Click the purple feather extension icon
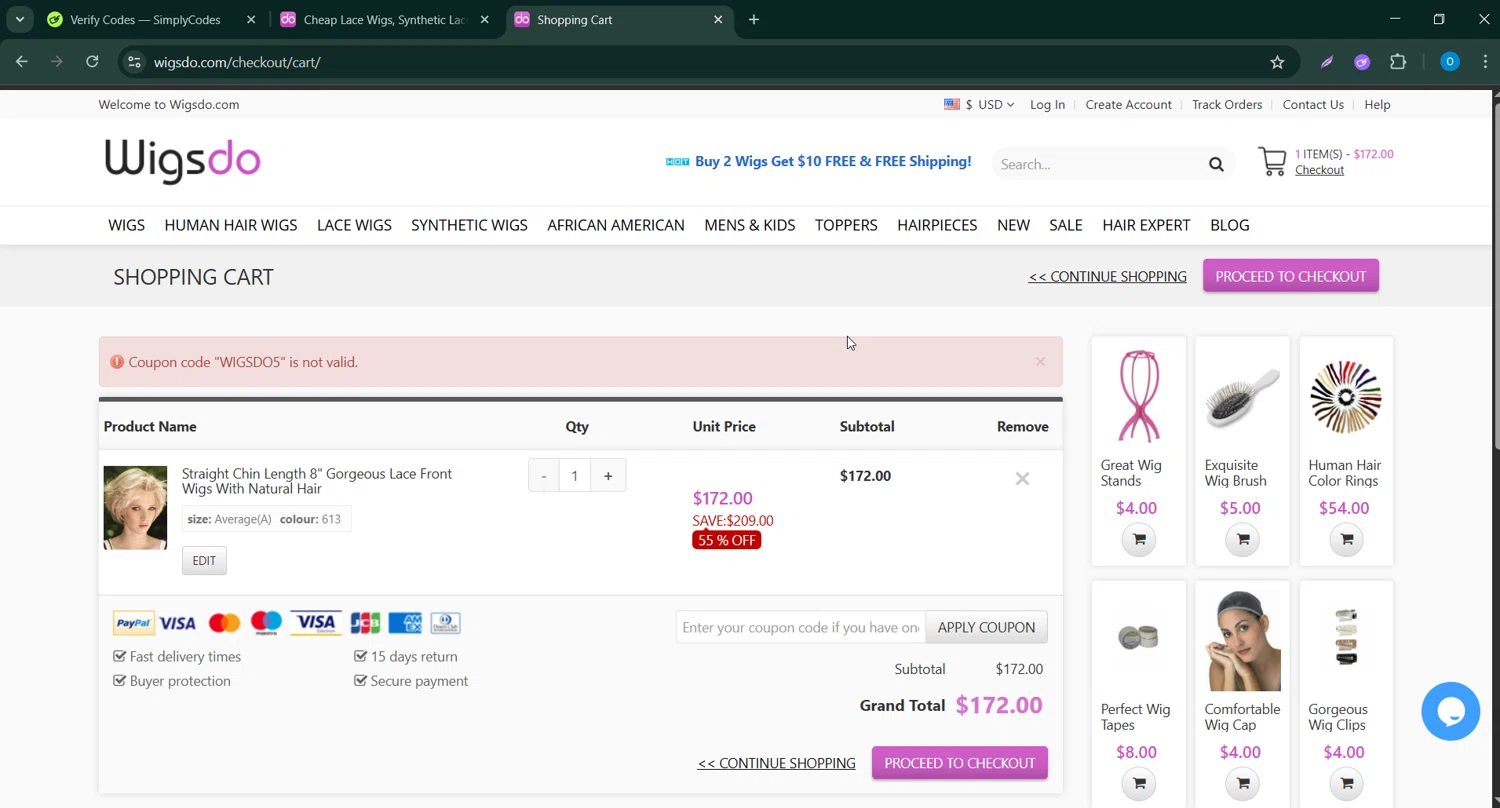Screen dimensions: 1500x808 [x=1327, y=62]
